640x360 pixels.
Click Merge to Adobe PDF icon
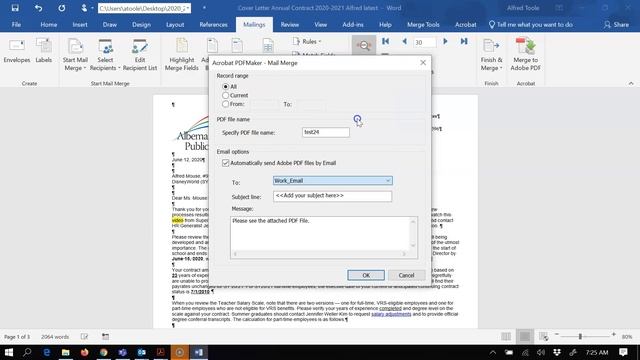click(x=525, y=55)
